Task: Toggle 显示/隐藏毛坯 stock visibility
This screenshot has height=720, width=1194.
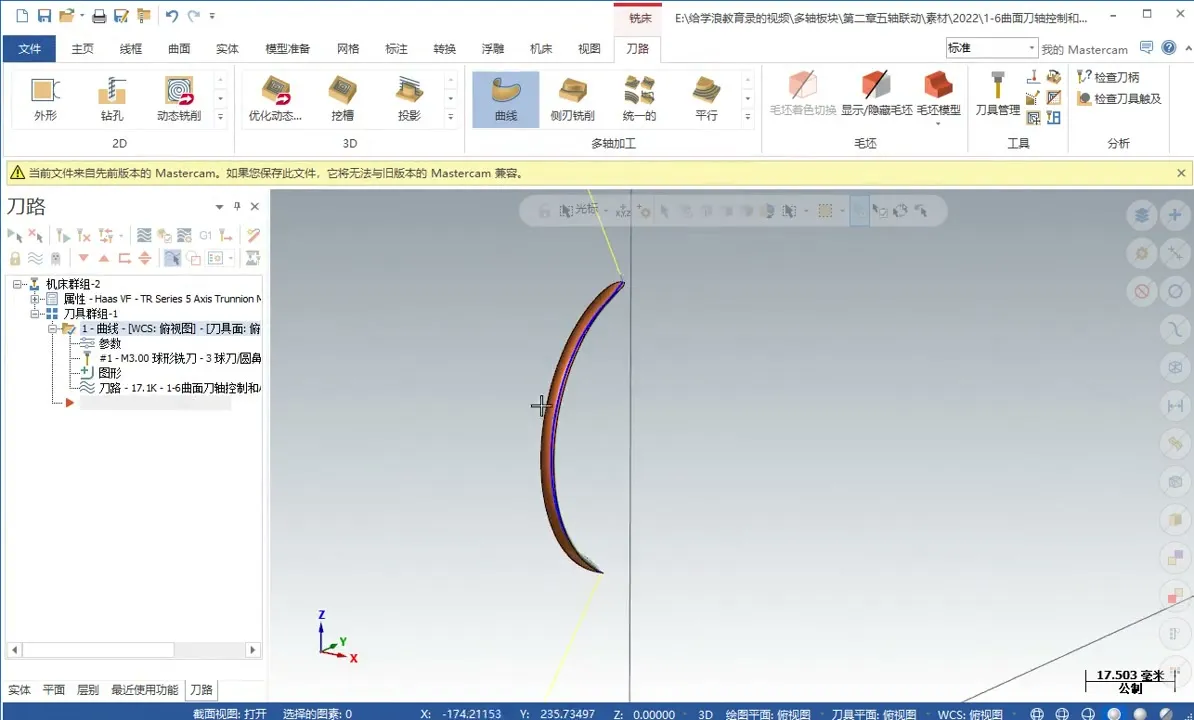Action: 873,97
